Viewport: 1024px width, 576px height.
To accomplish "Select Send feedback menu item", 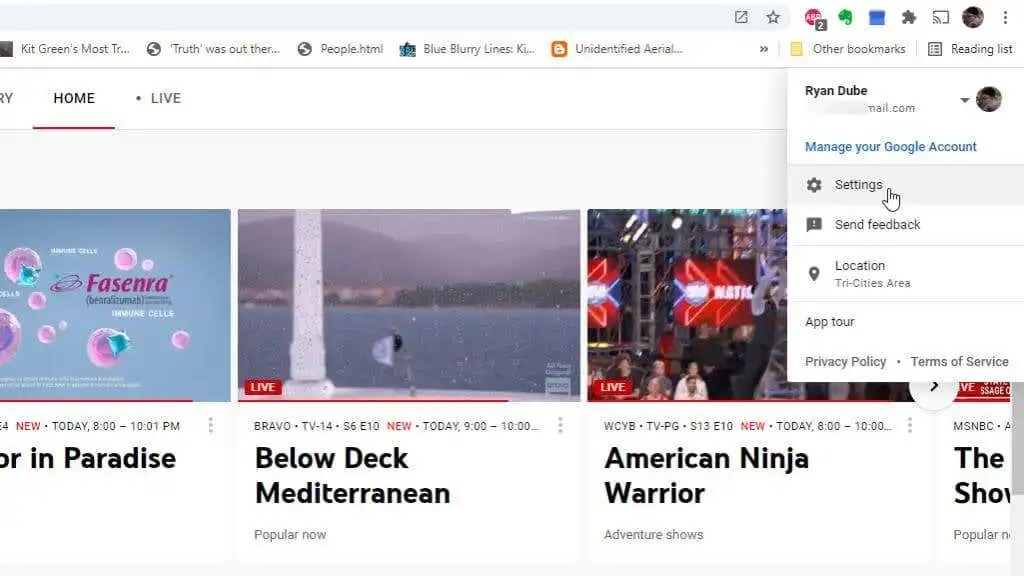I will [x=906, y=225].
